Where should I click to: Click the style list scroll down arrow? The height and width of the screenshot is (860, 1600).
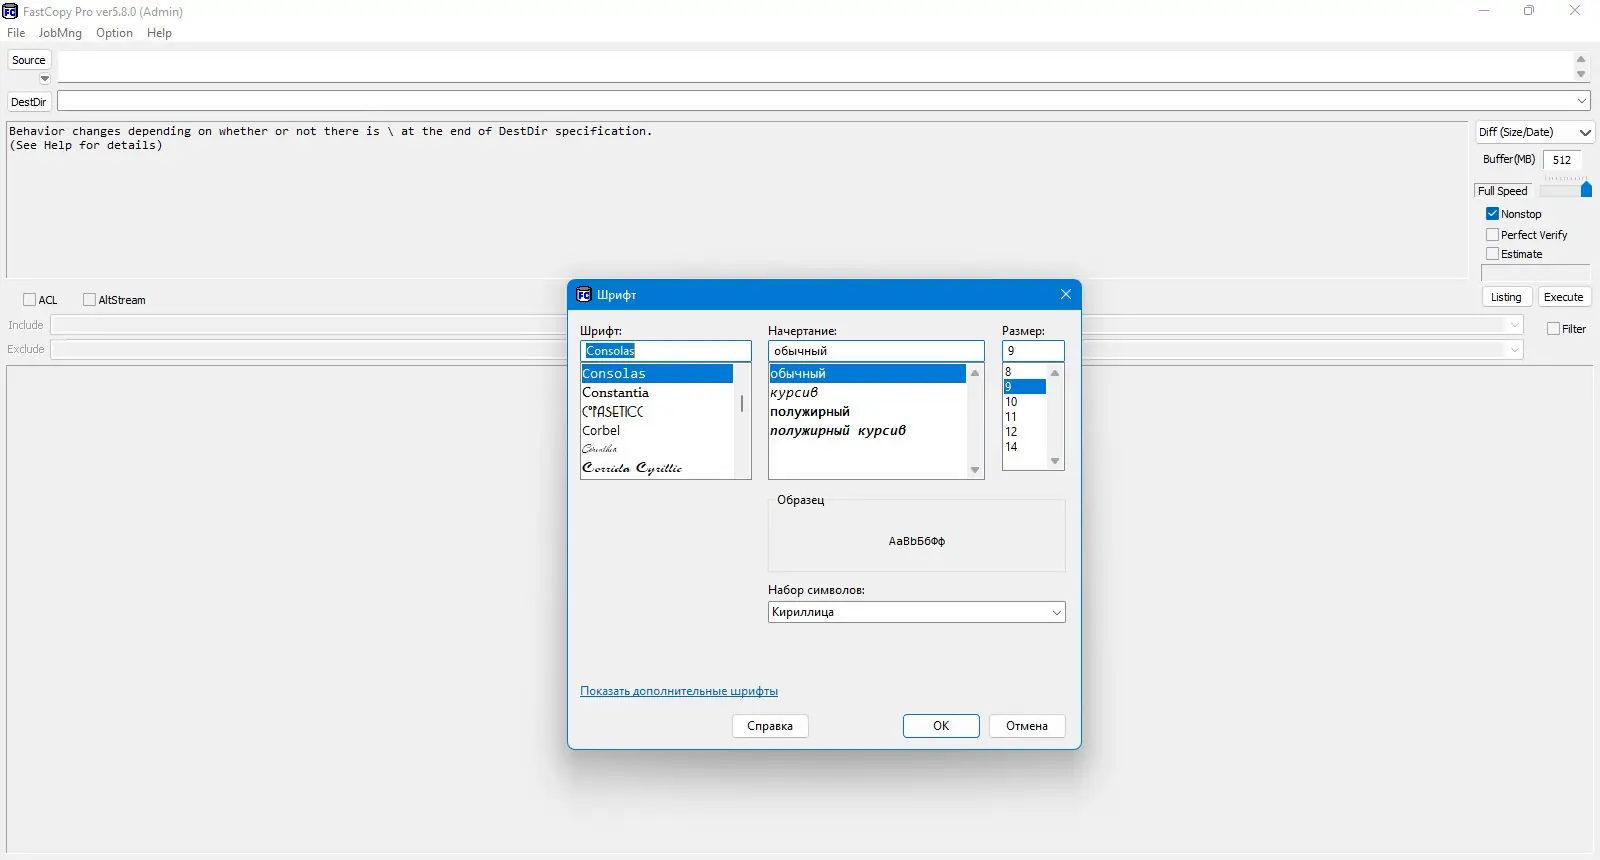coord(975,470)
